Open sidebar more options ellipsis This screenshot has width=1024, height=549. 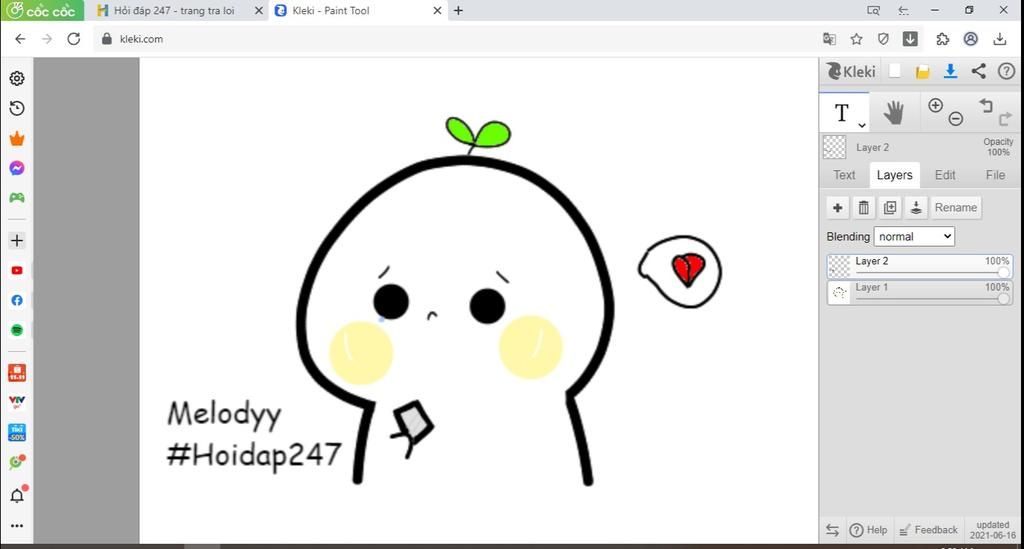[x=17, y=525]
